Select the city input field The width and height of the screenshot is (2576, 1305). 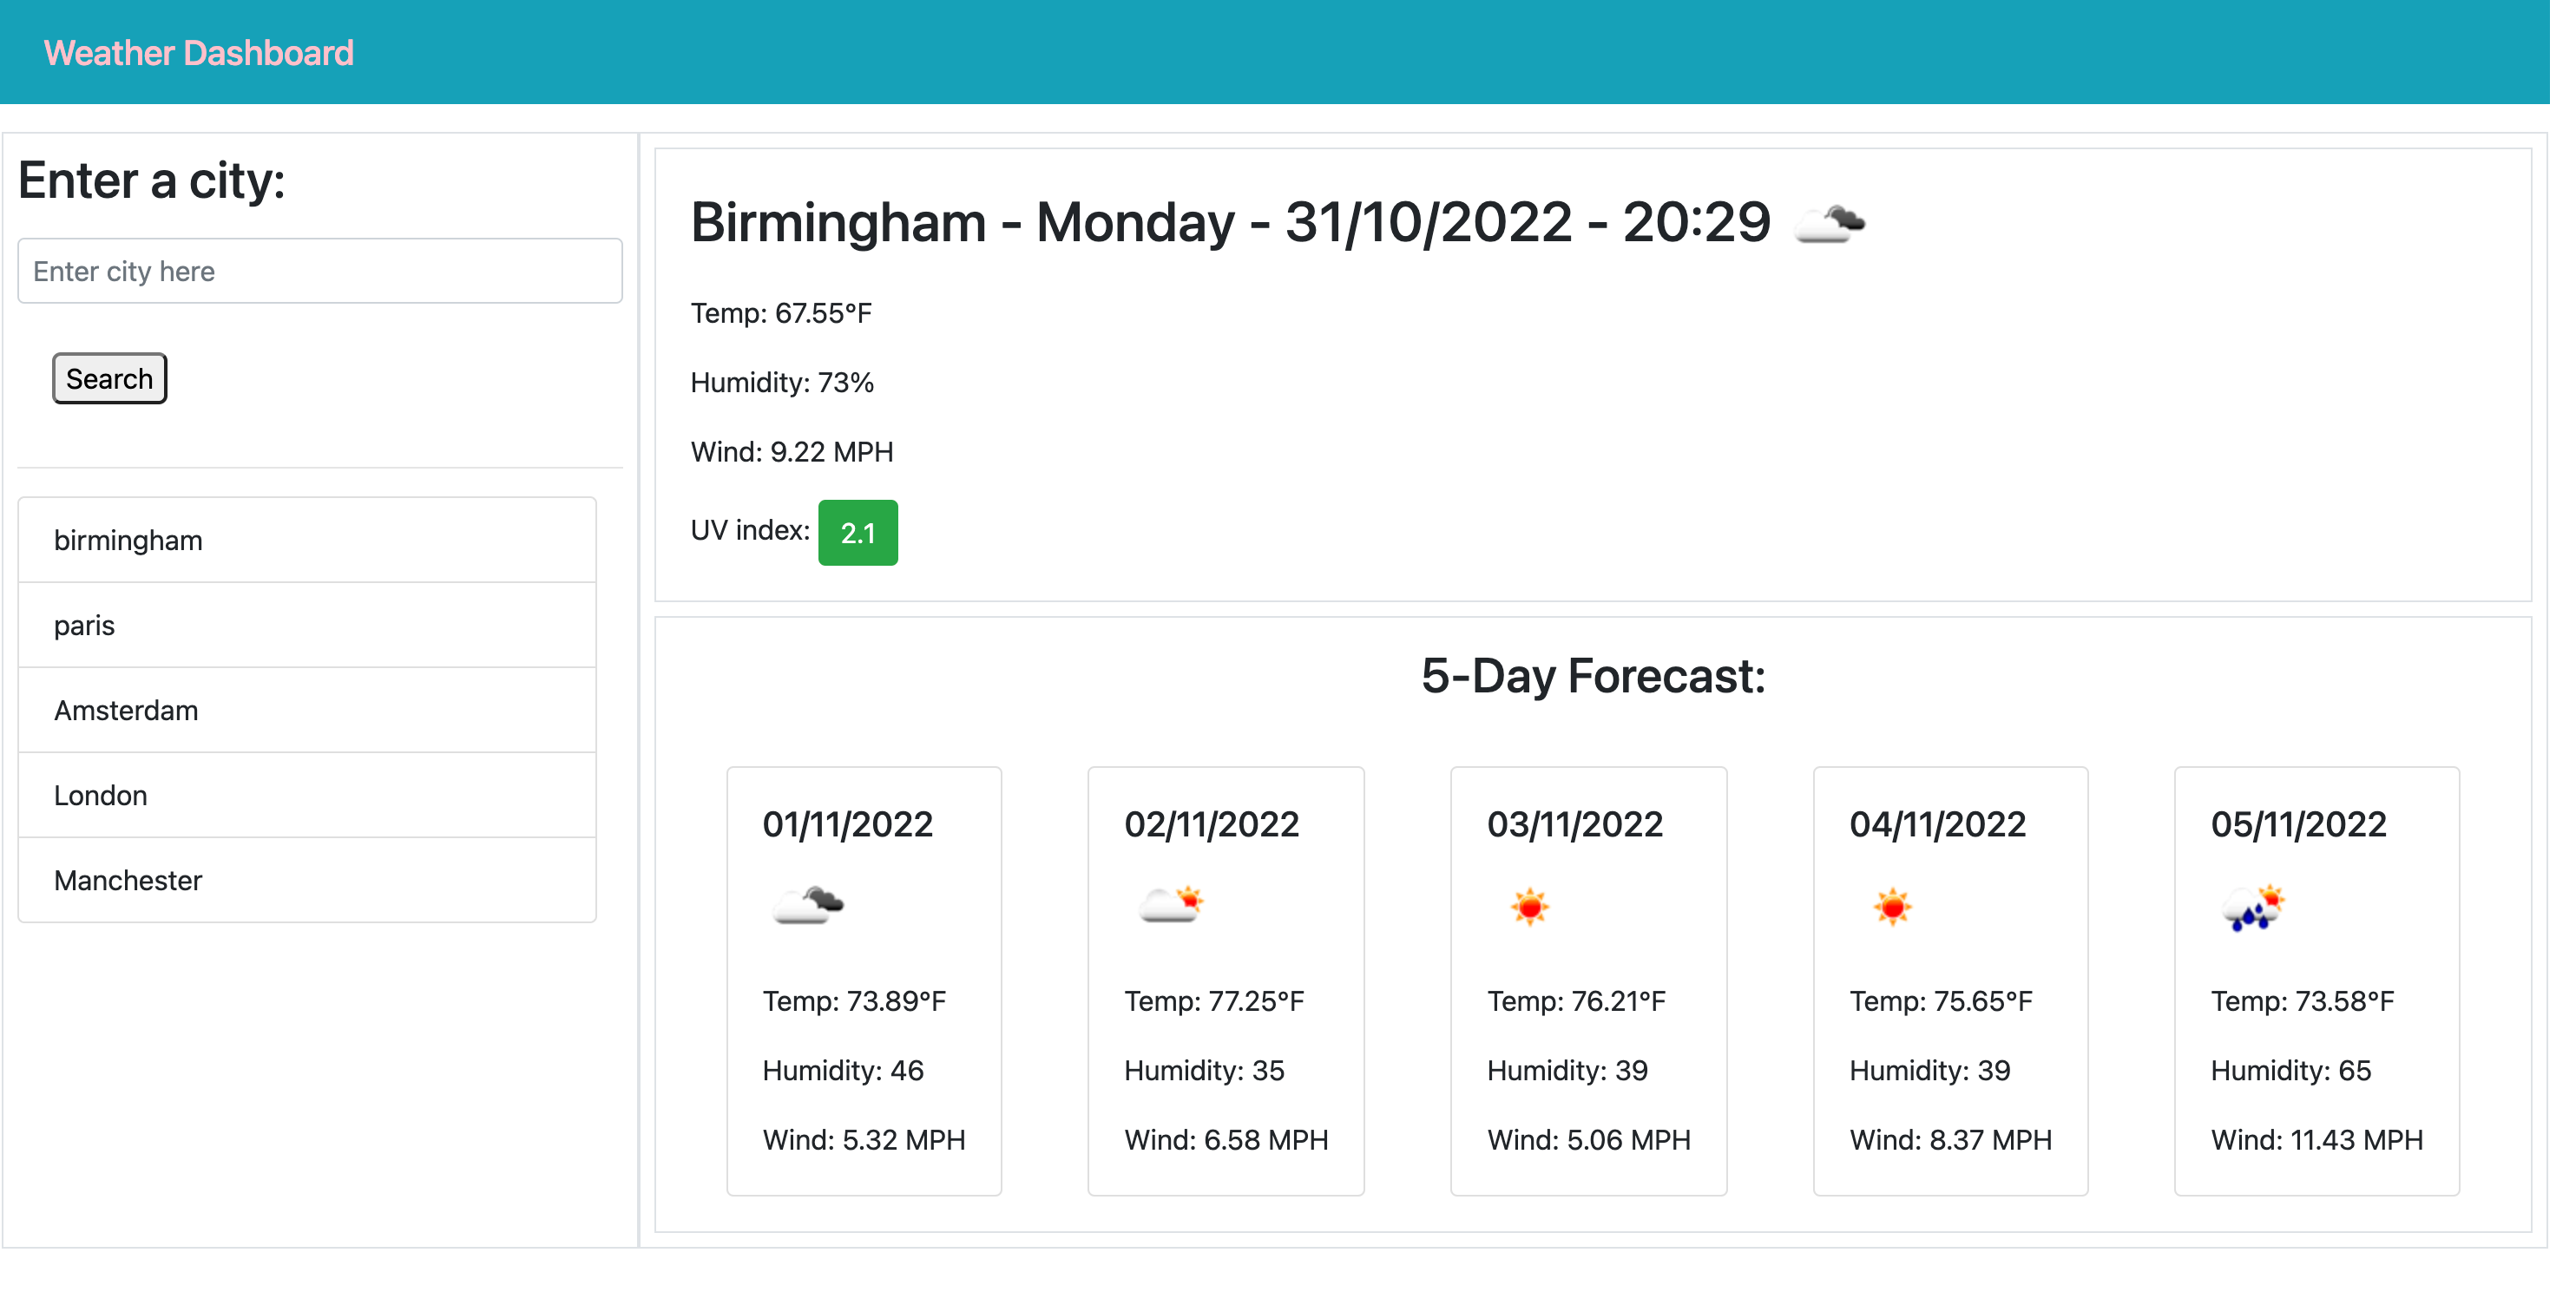coord(318,270)
